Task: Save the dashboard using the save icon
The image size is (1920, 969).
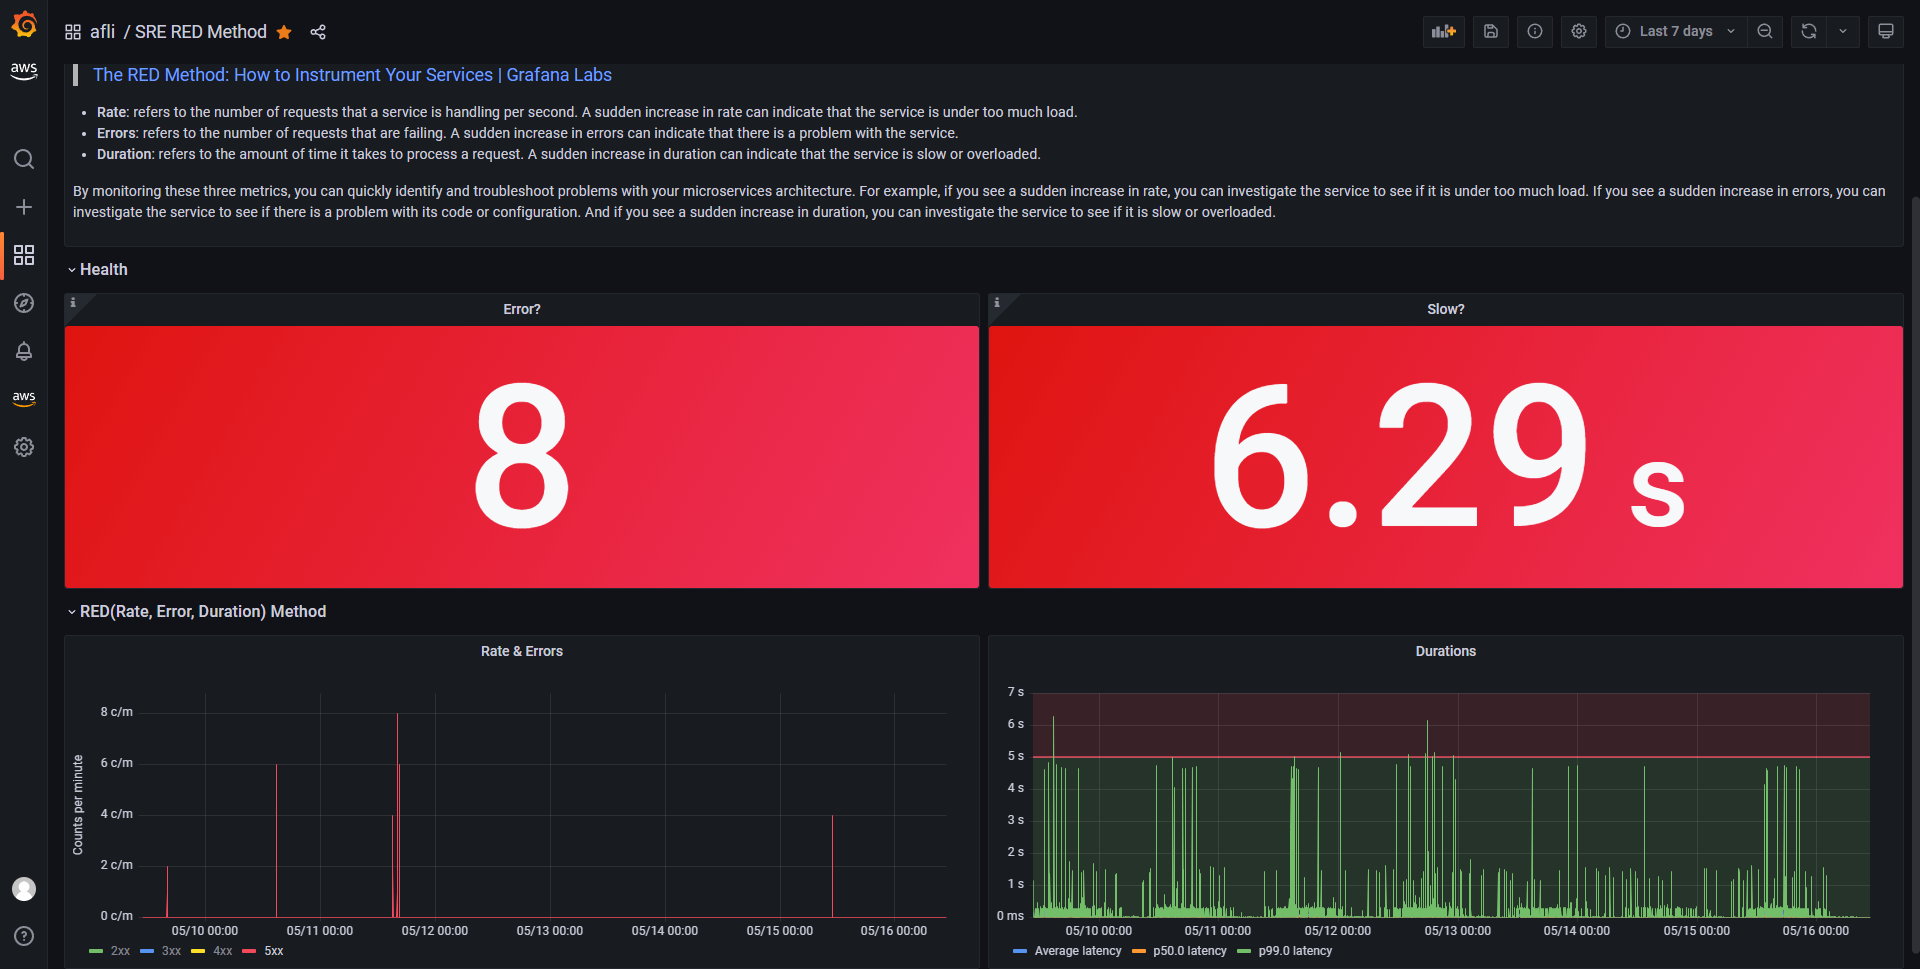Action: pyautogui.click(x=1490, y=31)
